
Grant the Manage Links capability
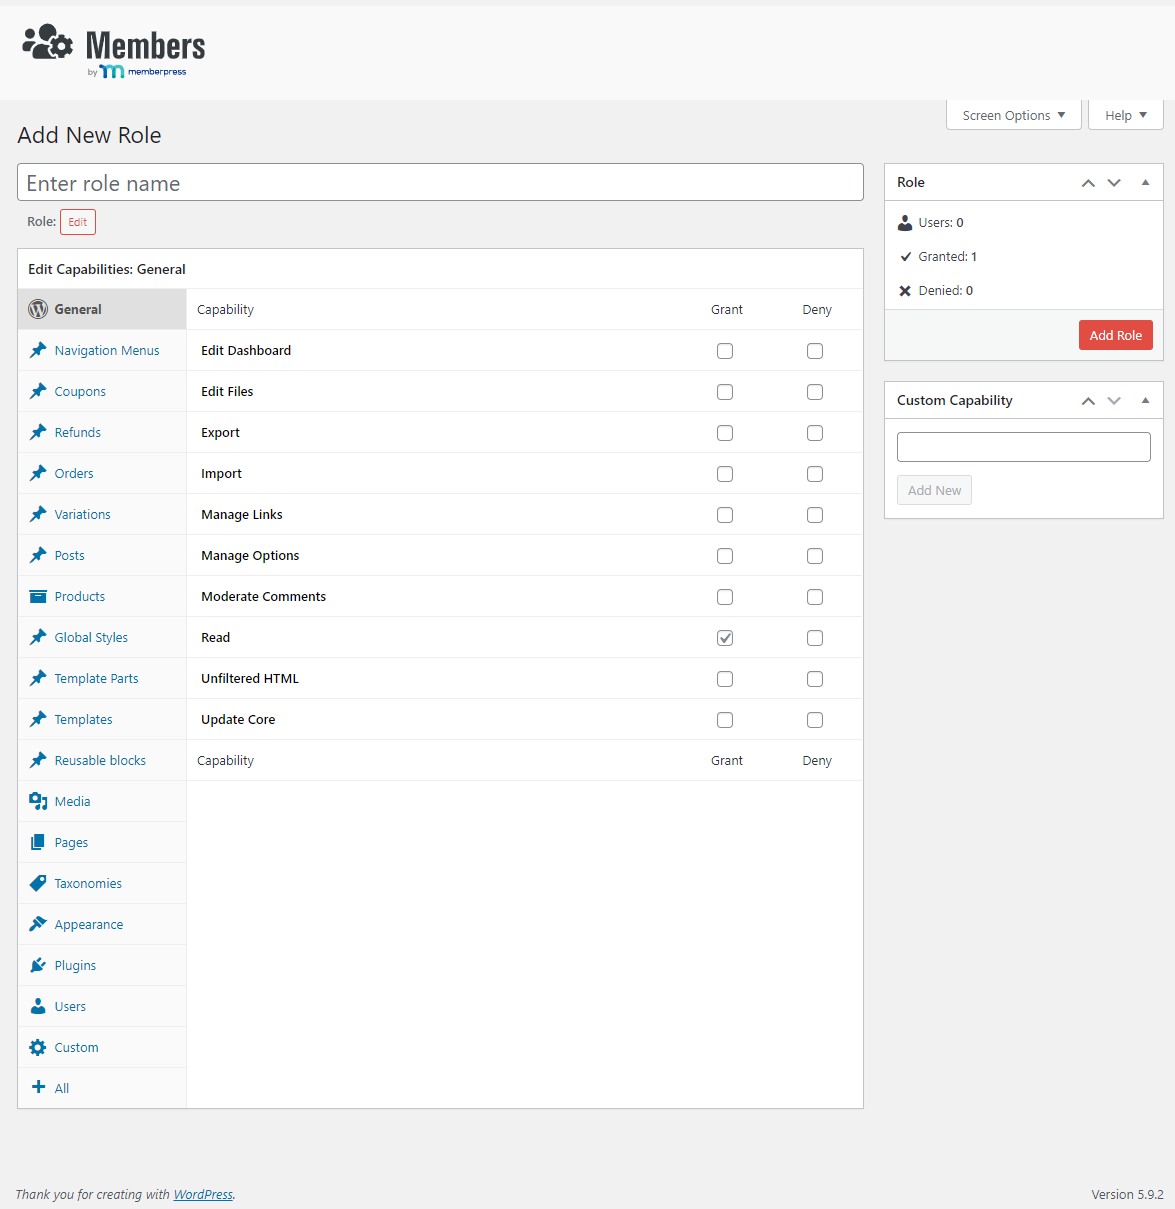[x=725, y=515]
